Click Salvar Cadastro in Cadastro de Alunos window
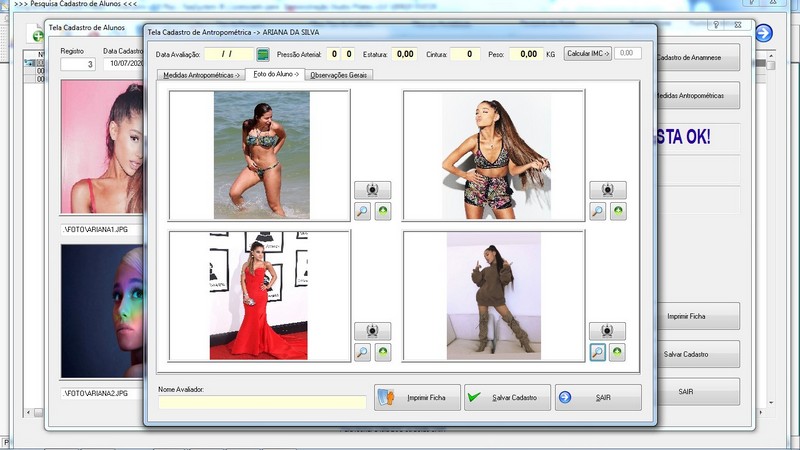The image size is (800, 450). pos(698,354)
